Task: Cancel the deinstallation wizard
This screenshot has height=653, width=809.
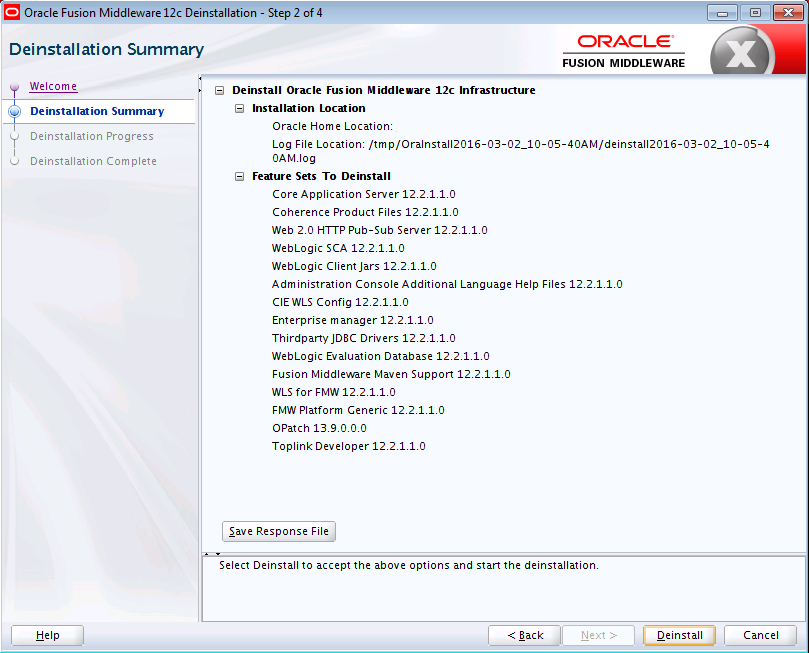Action: click(761, 635)
